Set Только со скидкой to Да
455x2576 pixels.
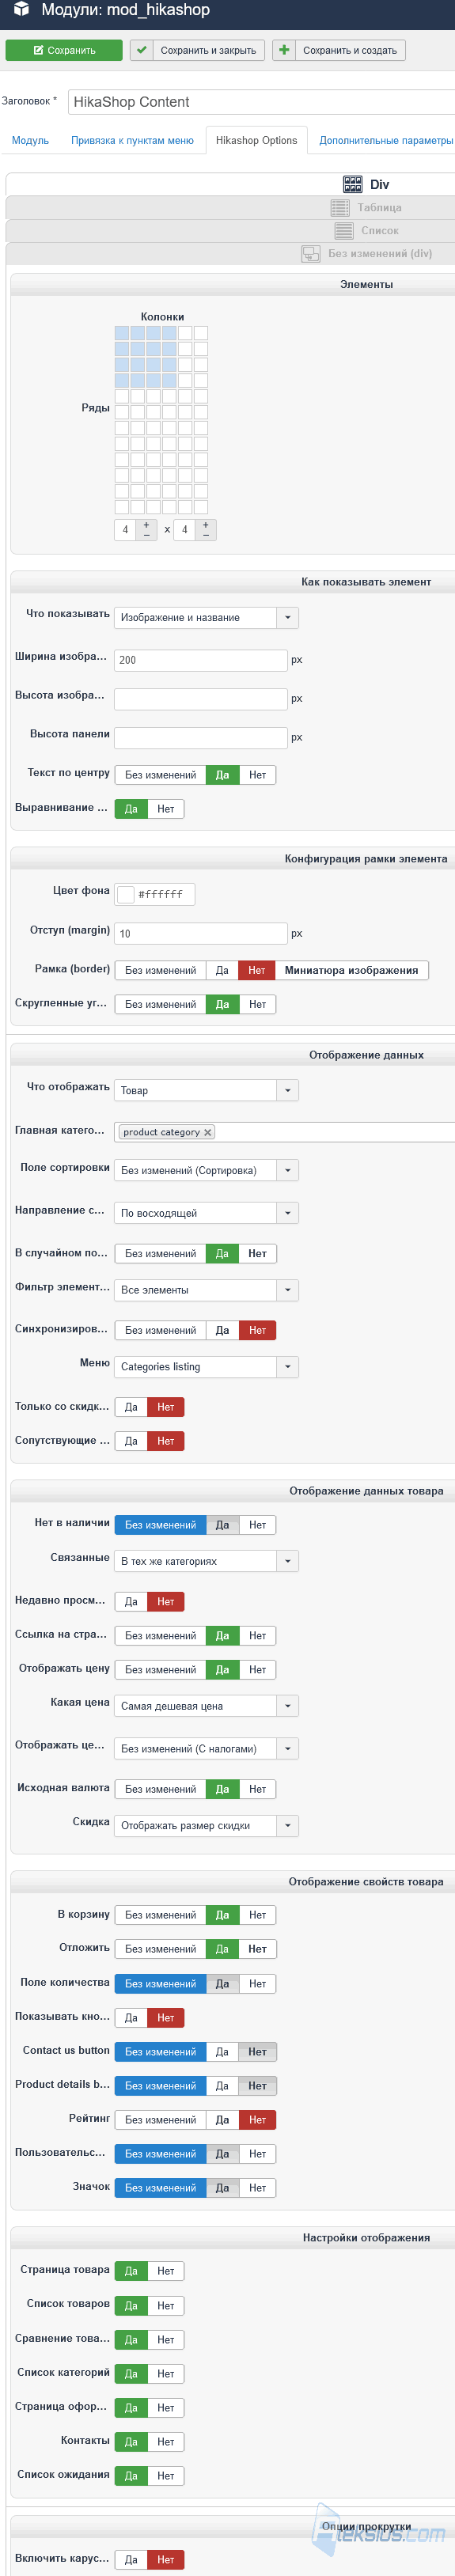131,1407
